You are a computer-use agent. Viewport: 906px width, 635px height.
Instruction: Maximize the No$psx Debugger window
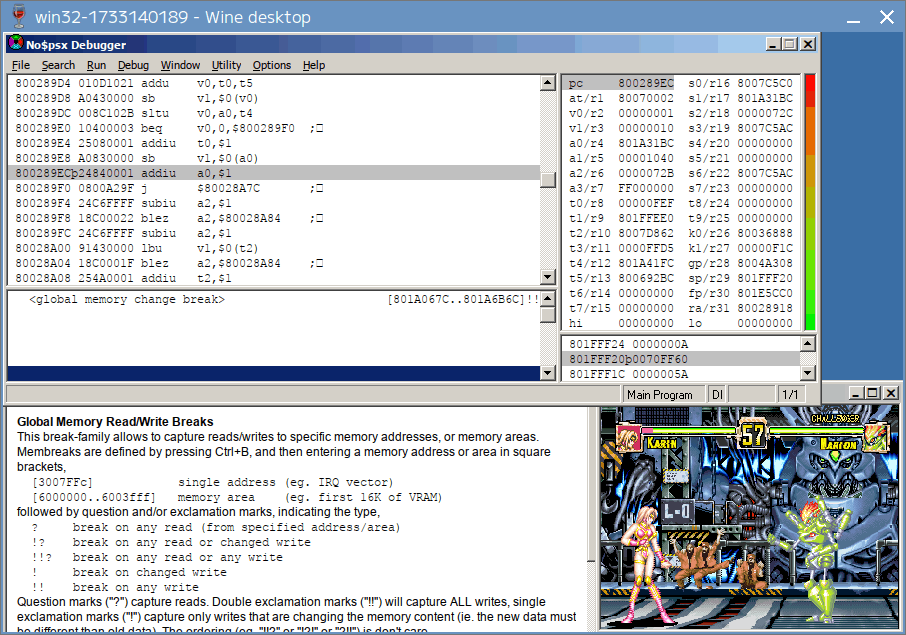coord(790,44)
